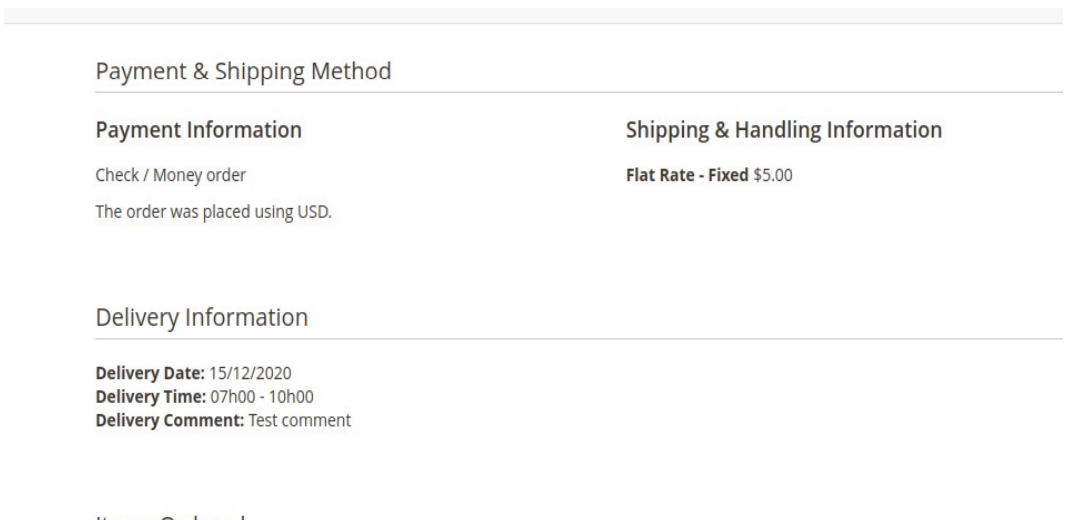
Task: Click divider line under Payment & Shipping Method
Action: coord(578,93)
